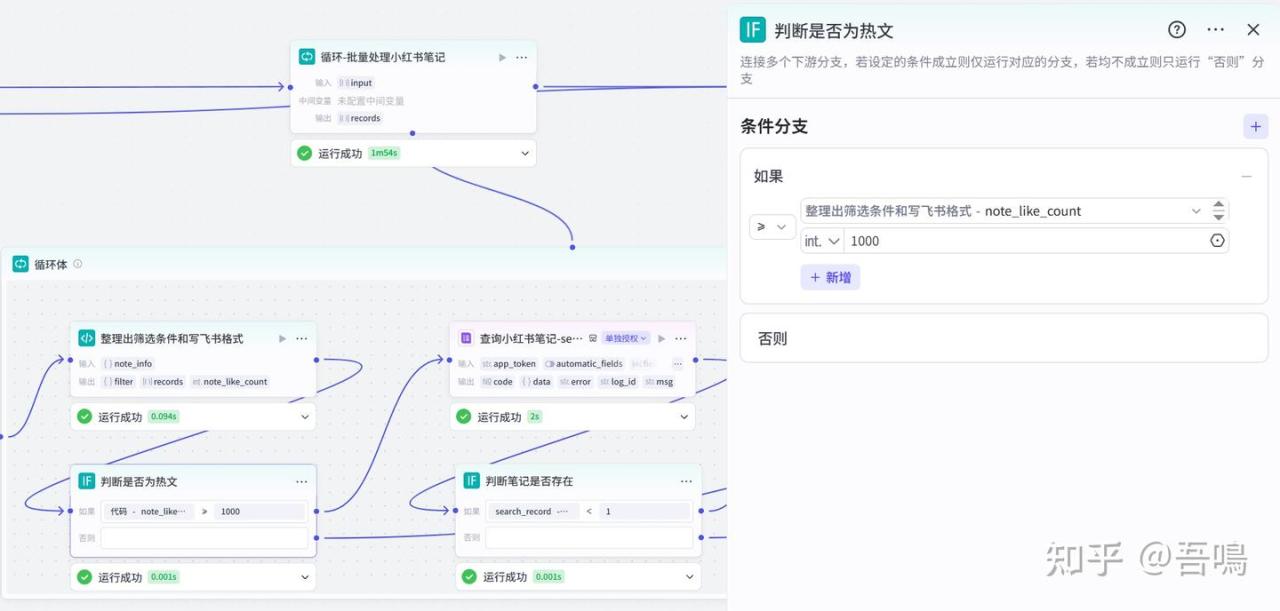Open the int. data type dropdown
The height and width of the screenshot is (611, 1280).
tap(822, 241)
